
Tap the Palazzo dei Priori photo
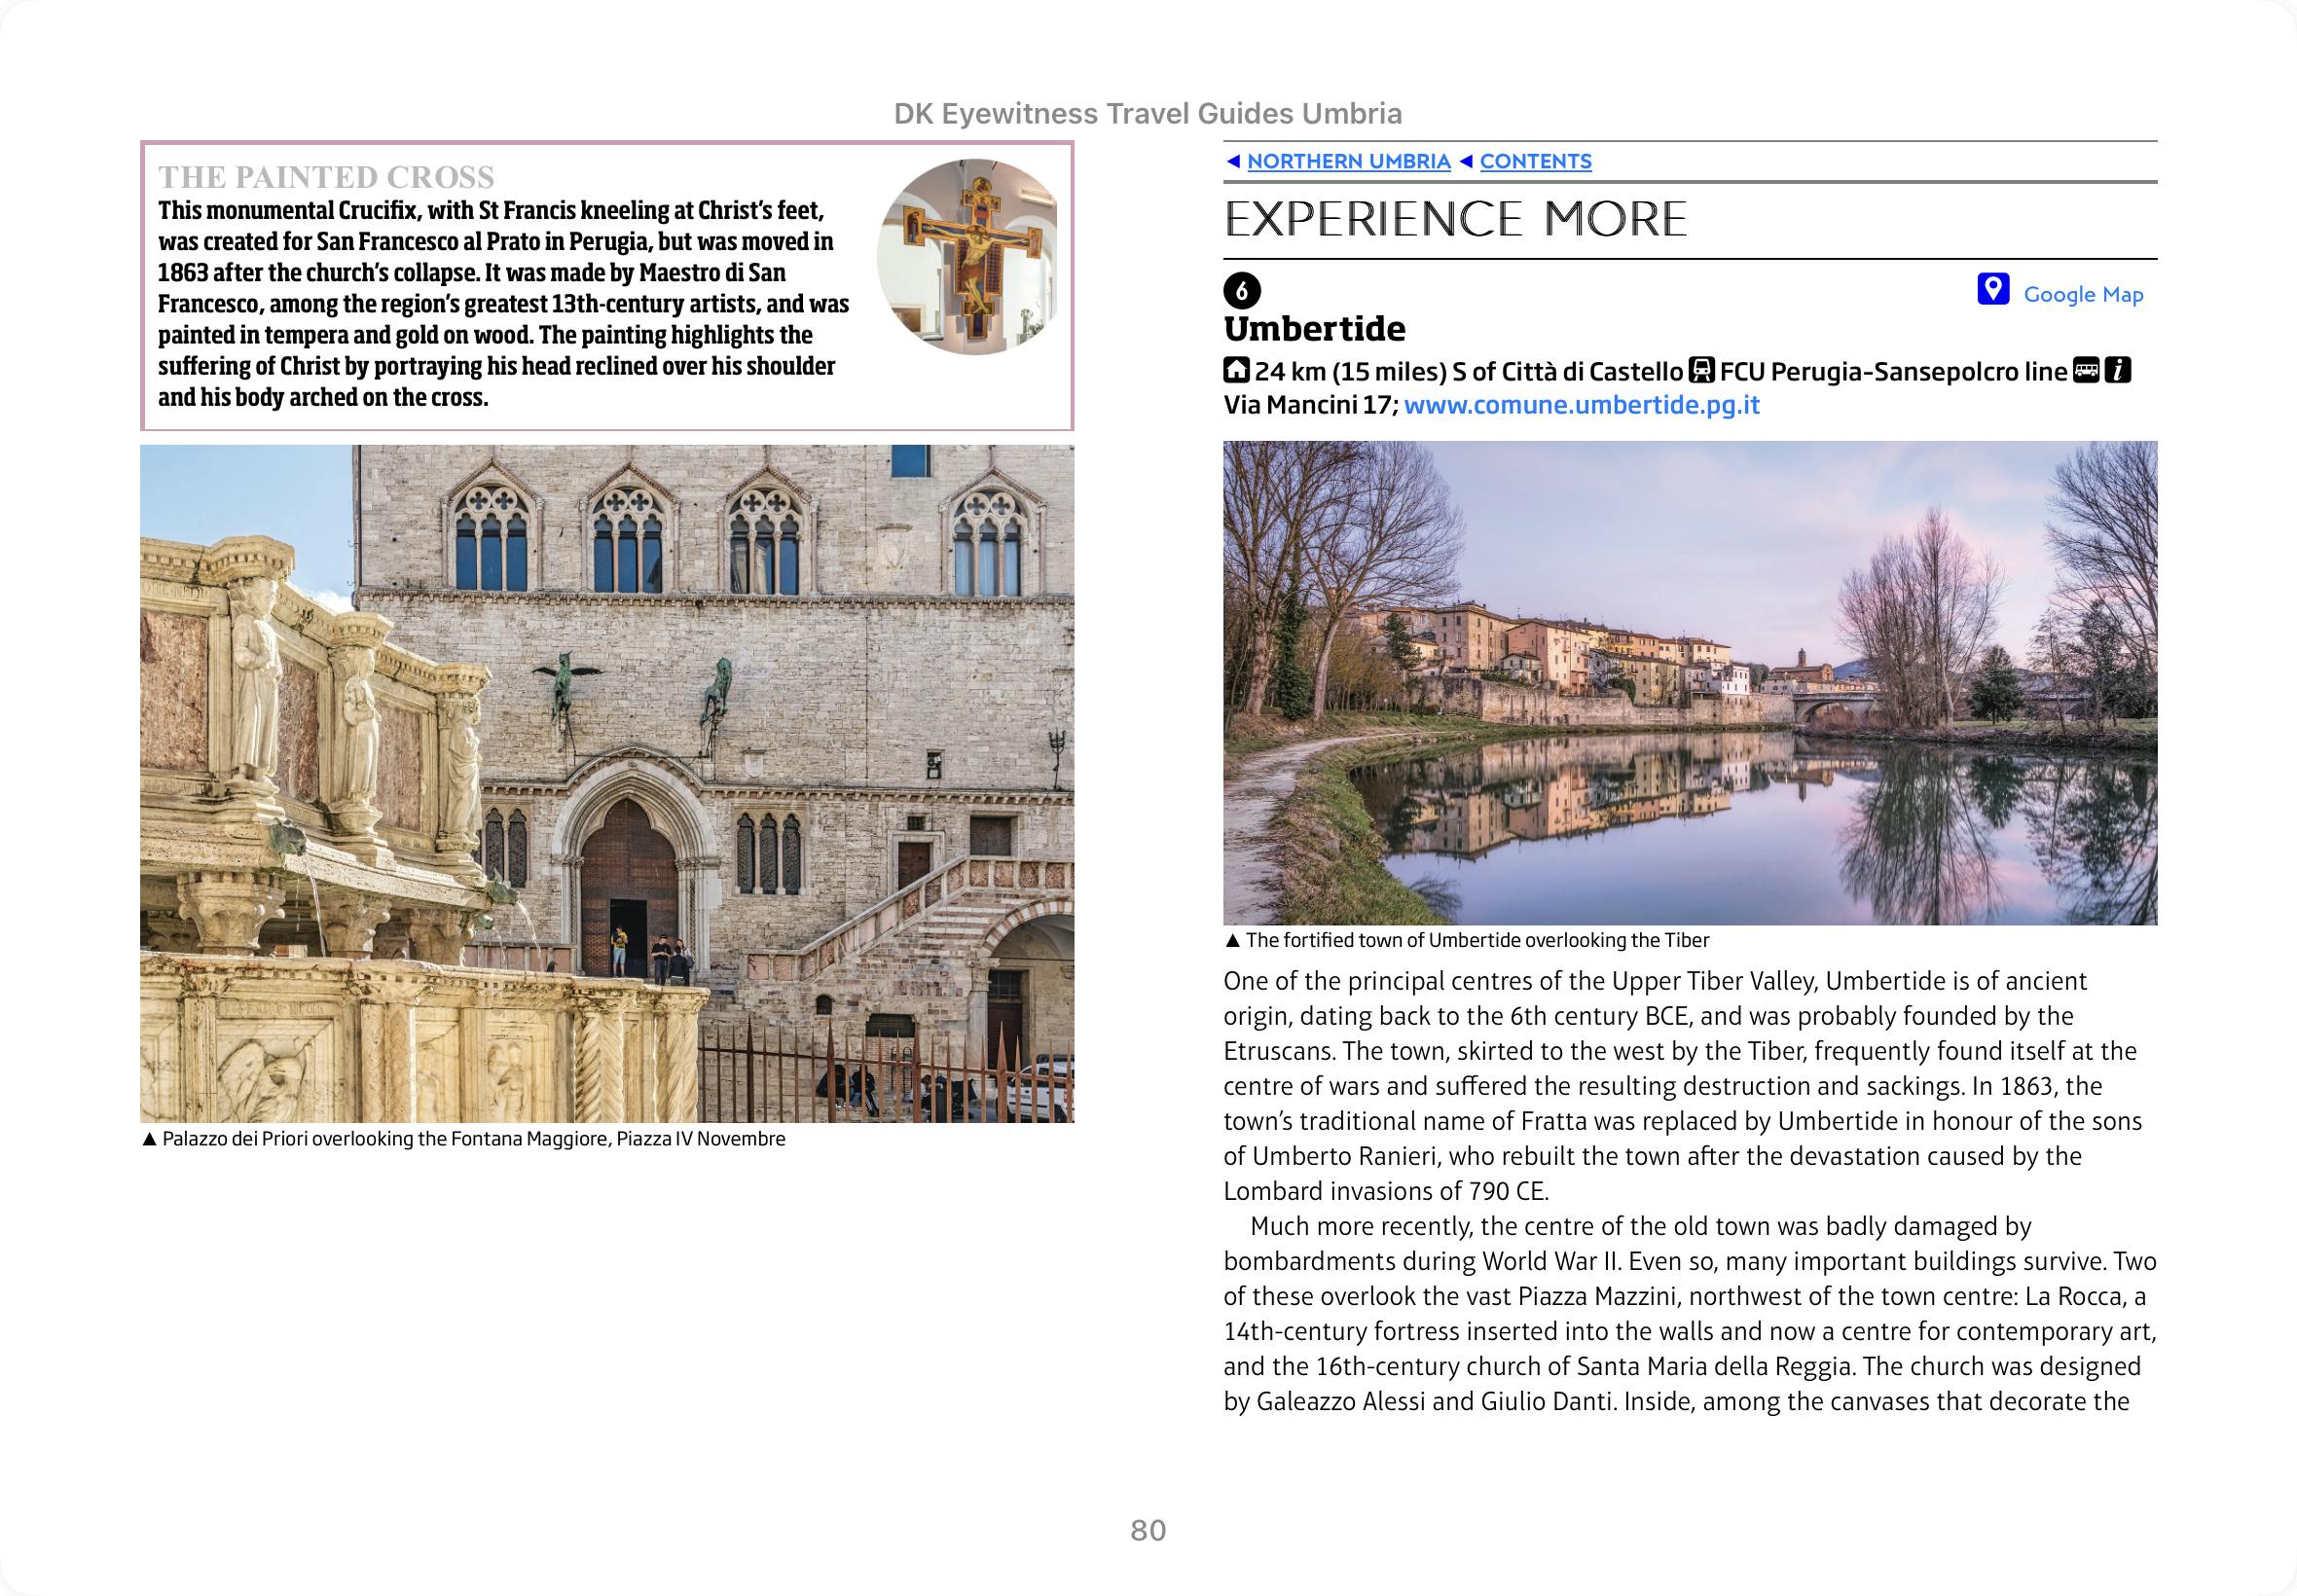coord(607,783)
